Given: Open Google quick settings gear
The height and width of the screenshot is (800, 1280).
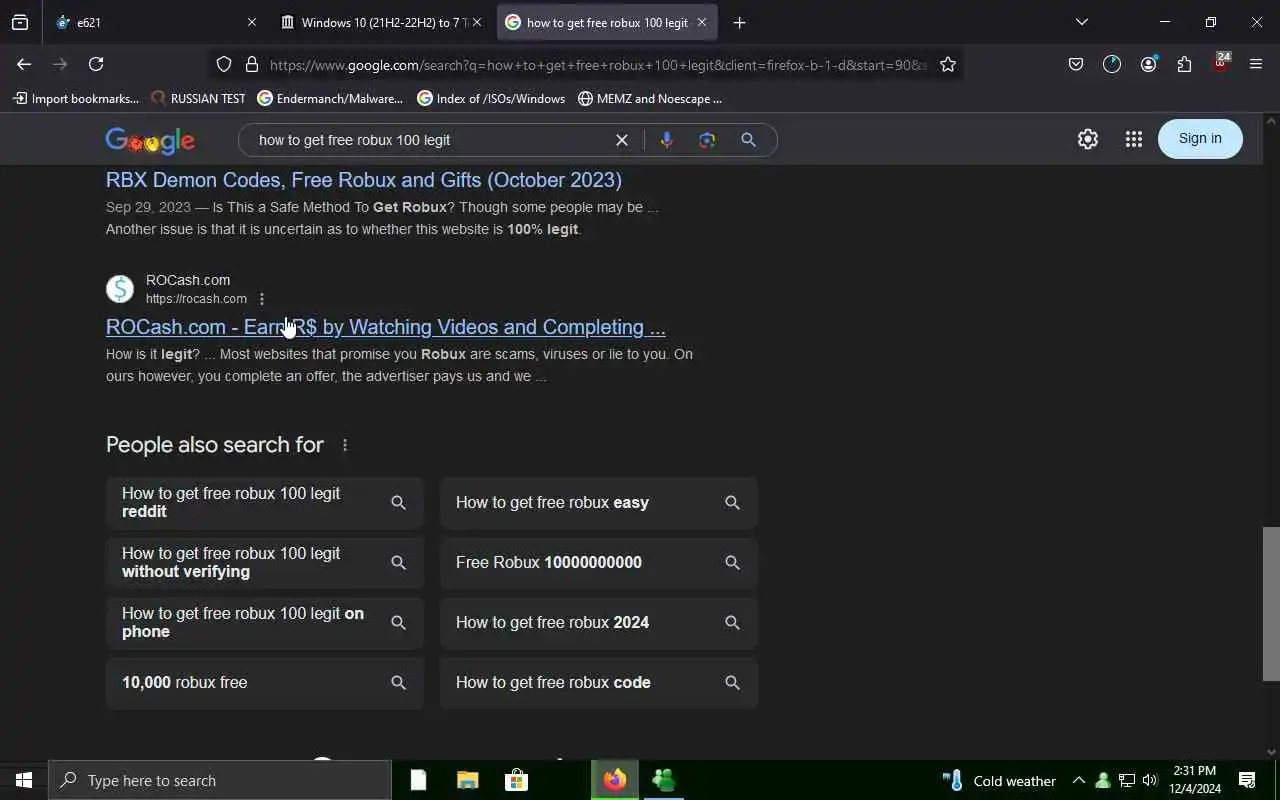Looking at the screenshot, I should (1088, 139).
